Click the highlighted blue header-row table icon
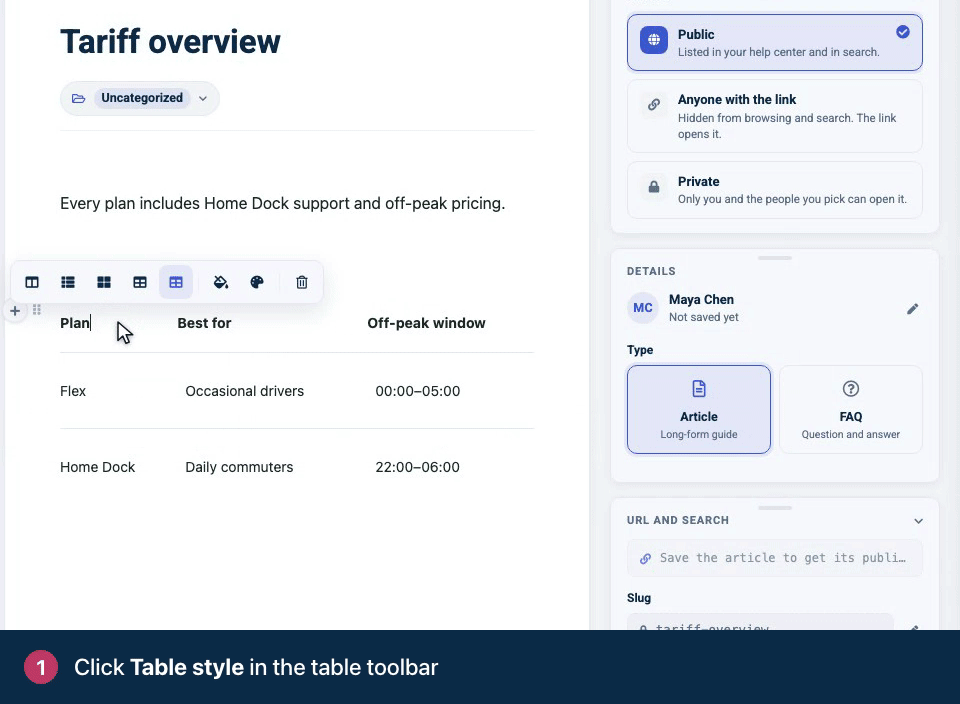This screenshot has width=960, height=704. 176,282
